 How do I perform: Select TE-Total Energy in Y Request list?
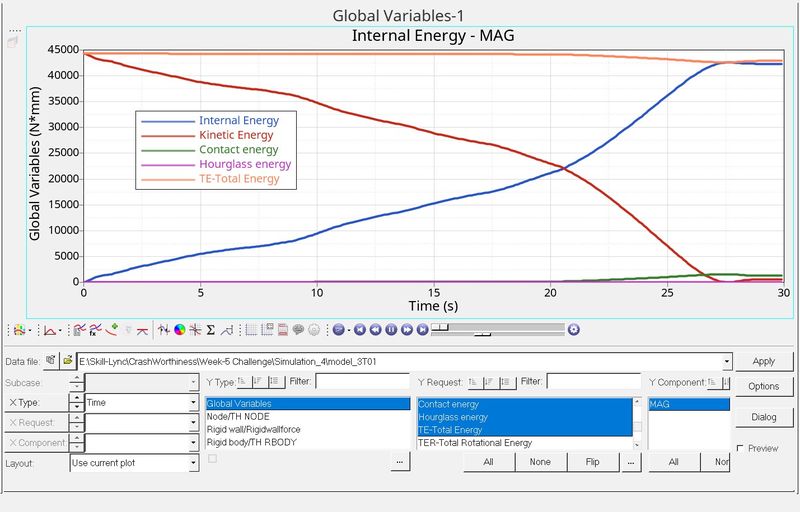[524, 430]
